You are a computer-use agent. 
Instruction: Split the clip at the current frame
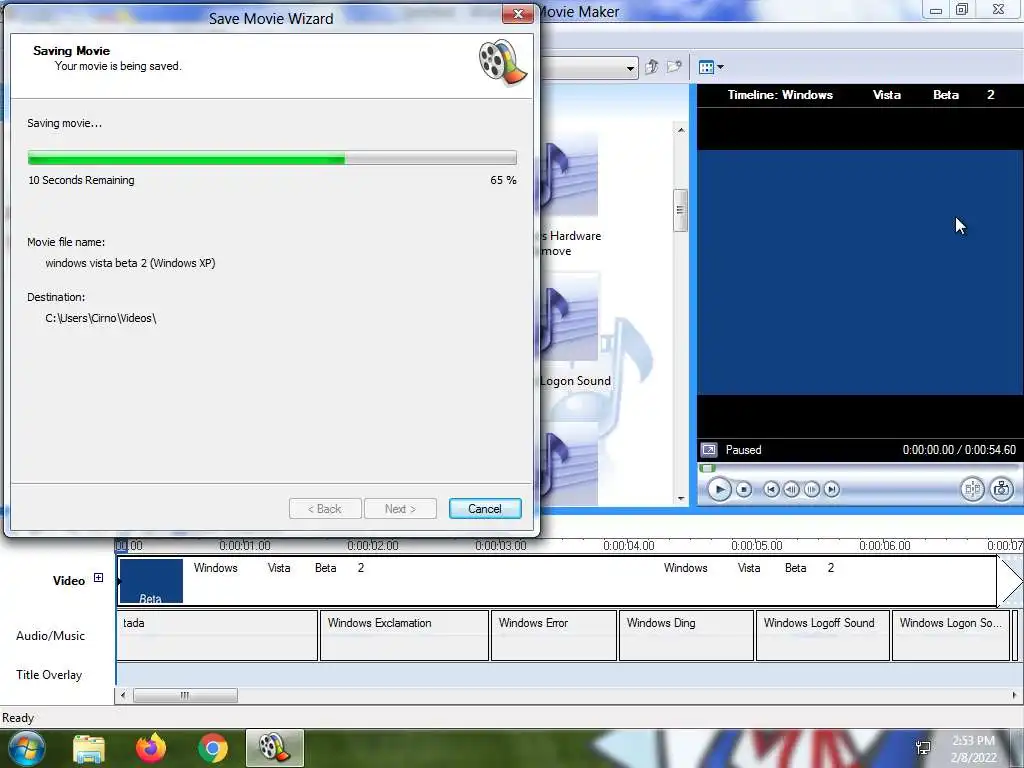click(972, 489)
